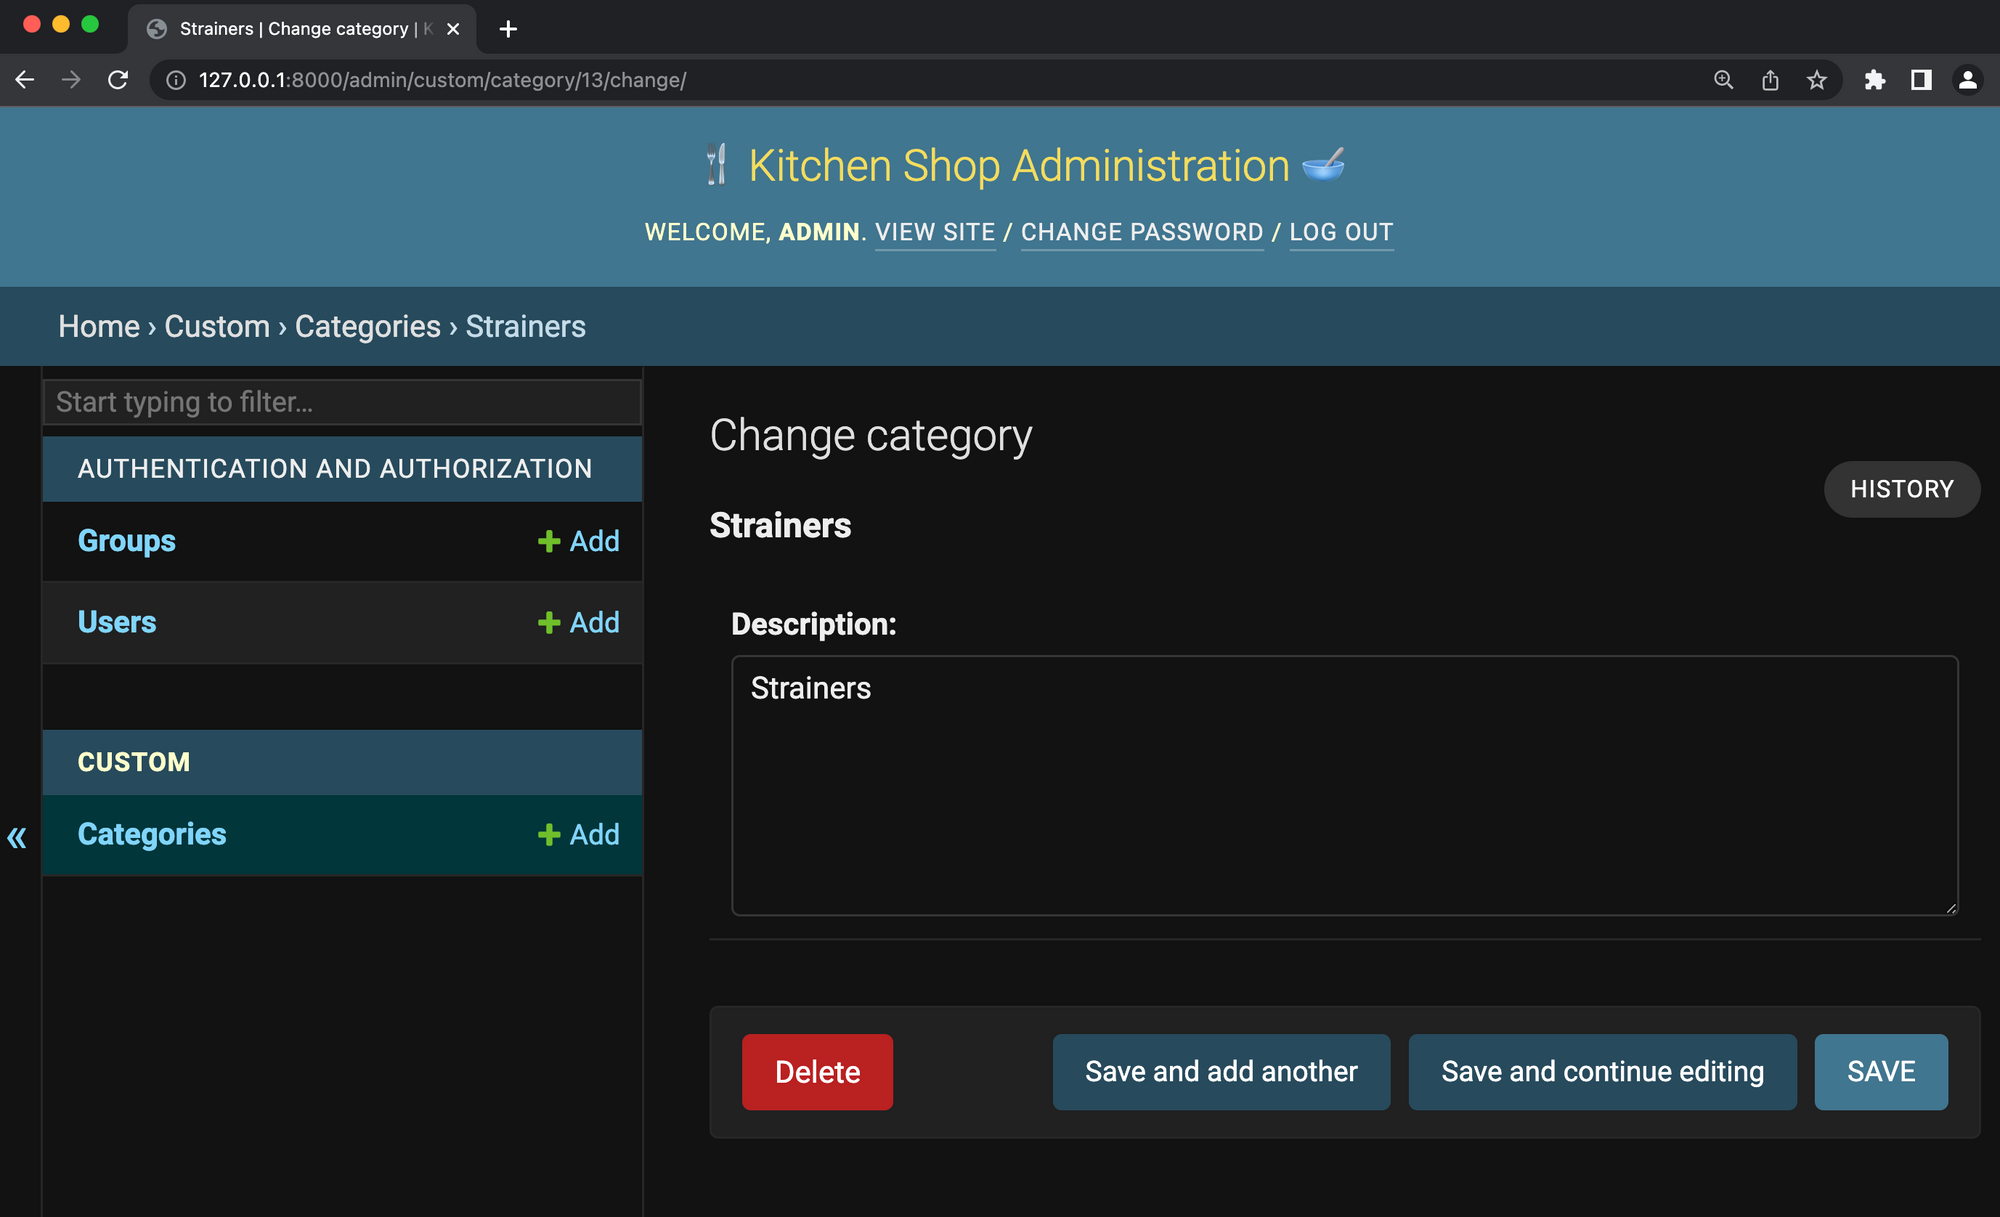Bookmark this page with the star icon

point(1817,80)
